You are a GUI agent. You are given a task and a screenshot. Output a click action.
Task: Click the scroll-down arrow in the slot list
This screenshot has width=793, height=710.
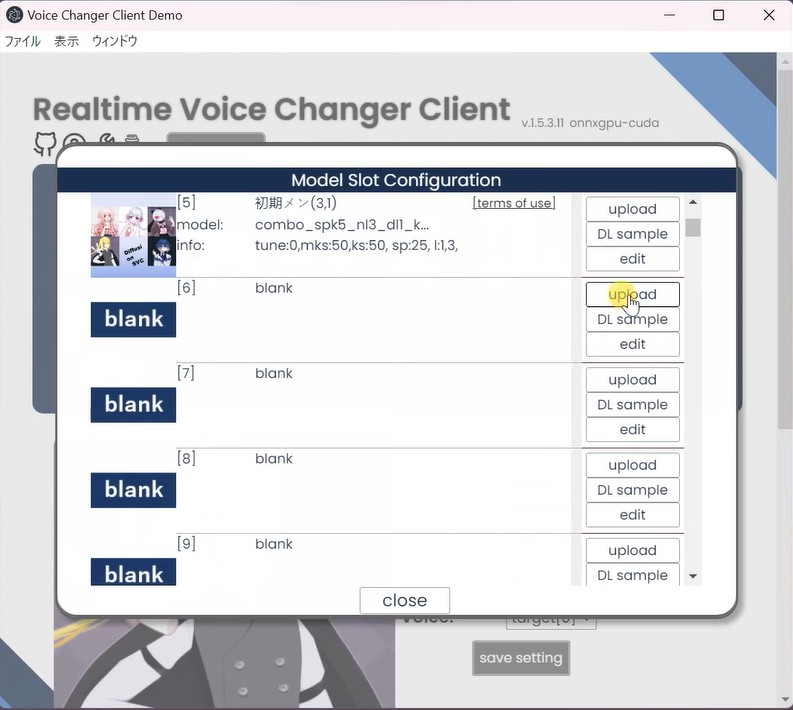point(693,577)
